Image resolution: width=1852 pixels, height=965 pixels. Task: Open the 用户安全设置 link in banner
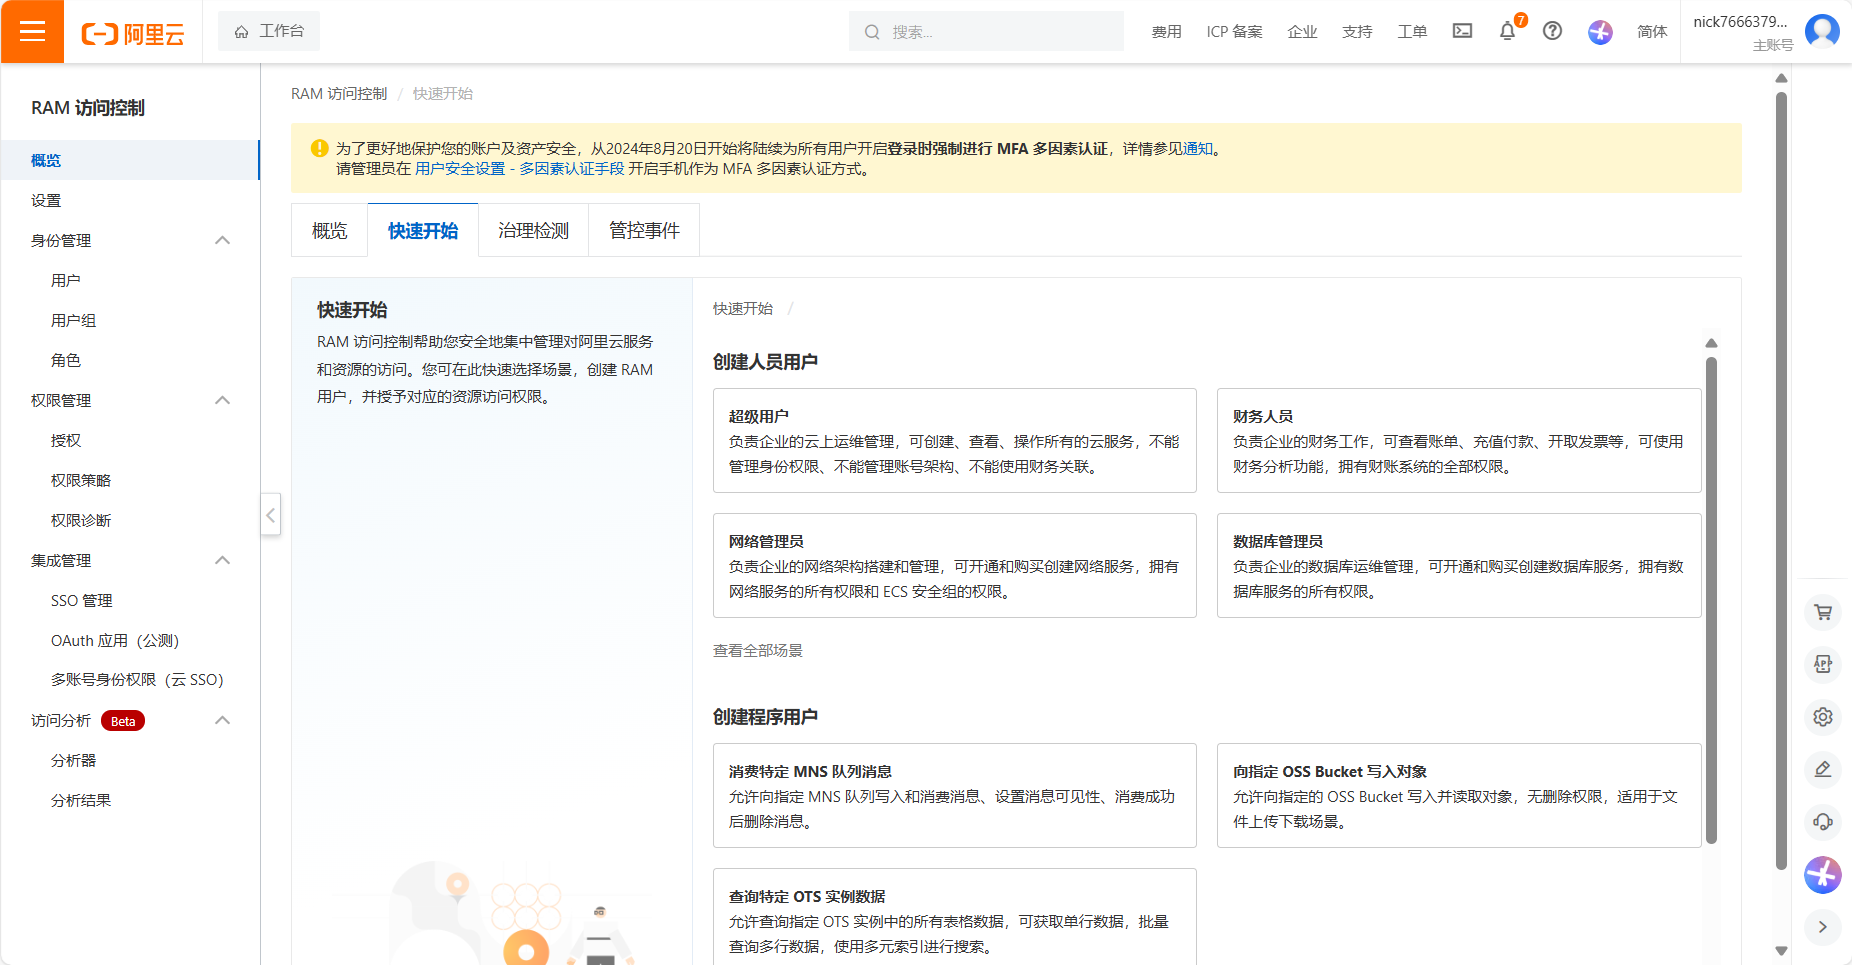(460, 169)
